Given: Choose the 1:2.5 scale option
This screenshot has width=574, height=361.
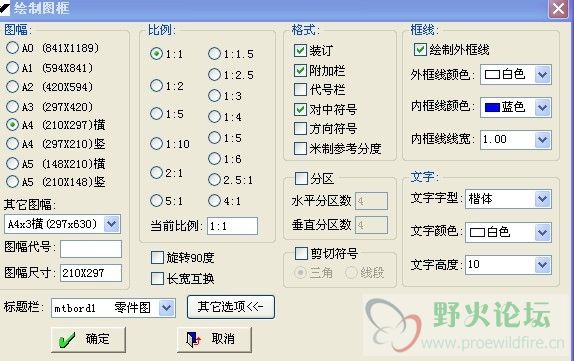Looking at the screenshot, I should point(214,75).
